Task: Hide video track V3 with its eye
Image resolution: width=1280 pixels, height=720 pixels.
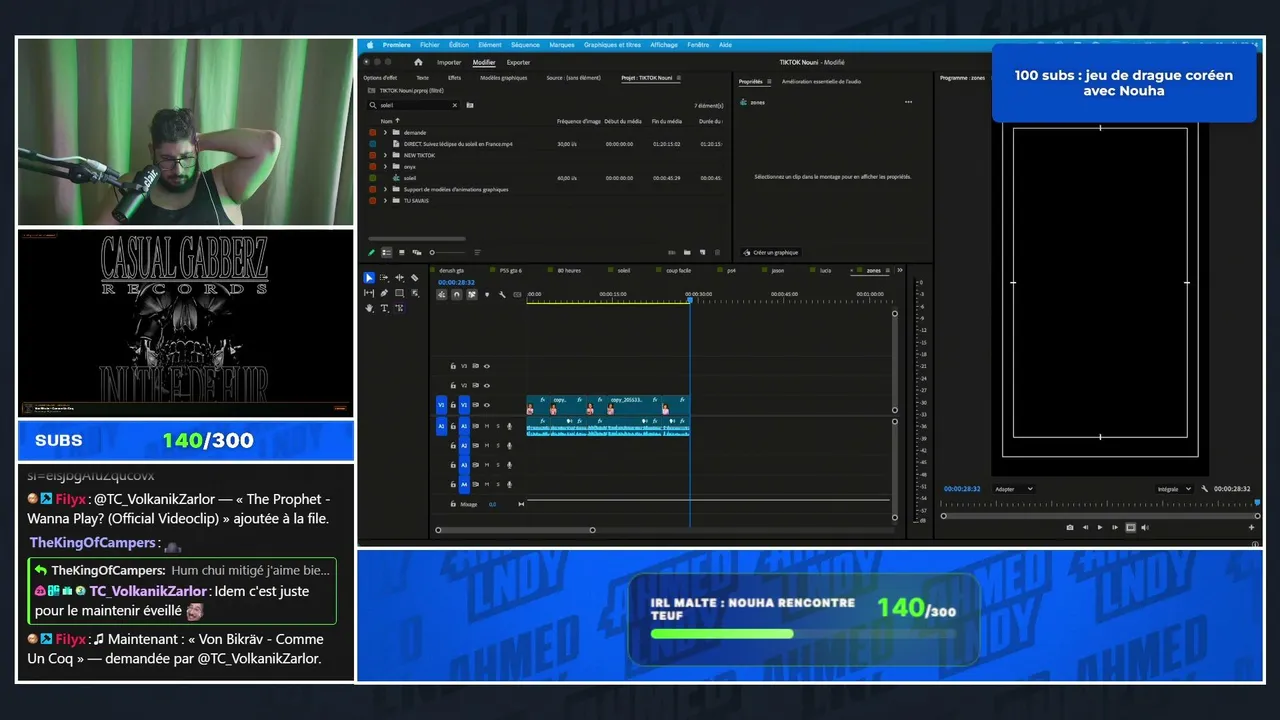Action: point(487,366)
